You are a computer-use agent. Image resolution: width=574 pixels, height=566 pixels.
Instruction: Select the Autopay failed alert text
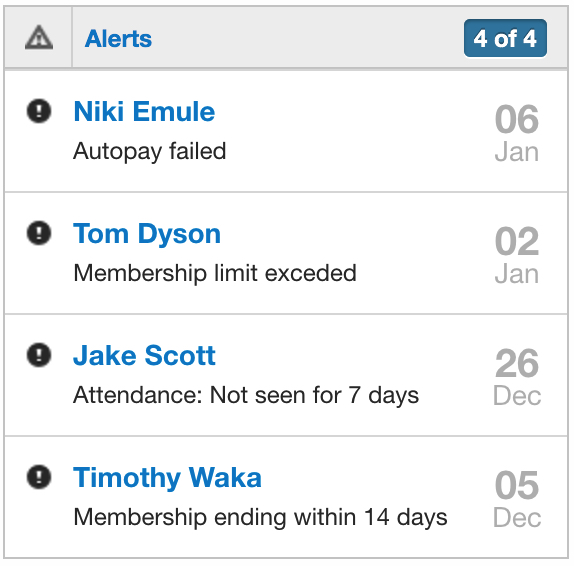click(149, 151)
